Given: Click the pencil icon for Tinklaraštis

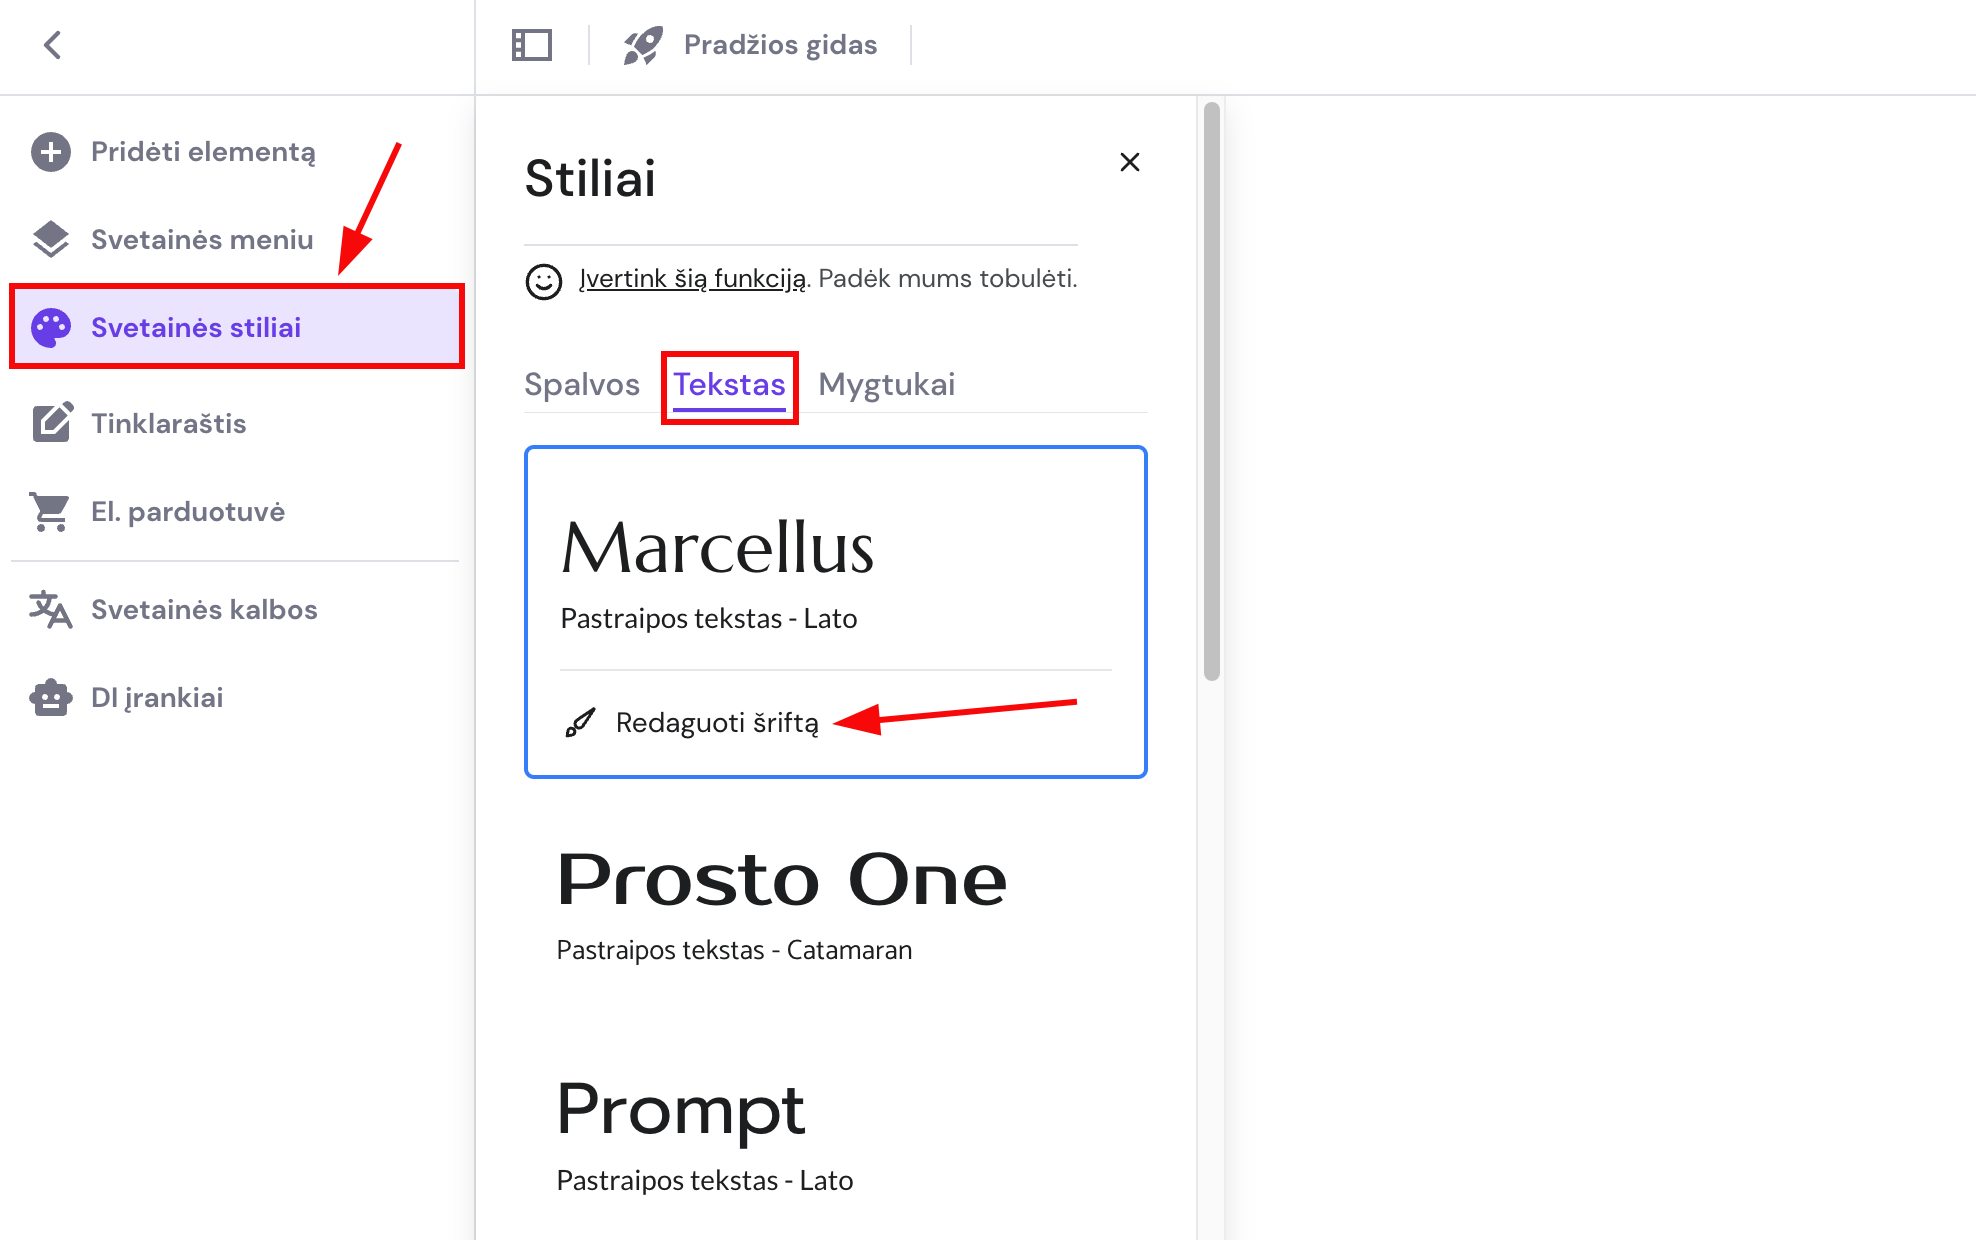Looking at the screenshot, I should [x=51, y=423].
